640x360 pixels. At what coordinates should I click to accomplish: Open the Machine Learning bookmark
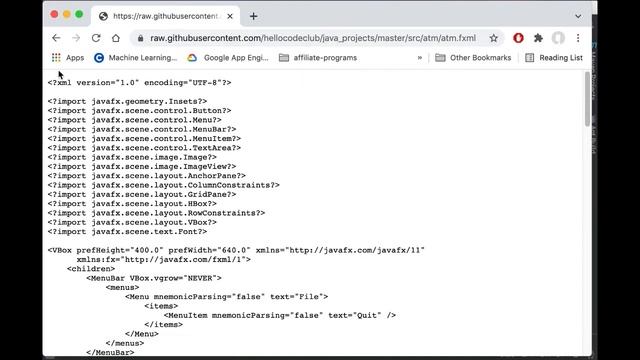pos(136,58)
